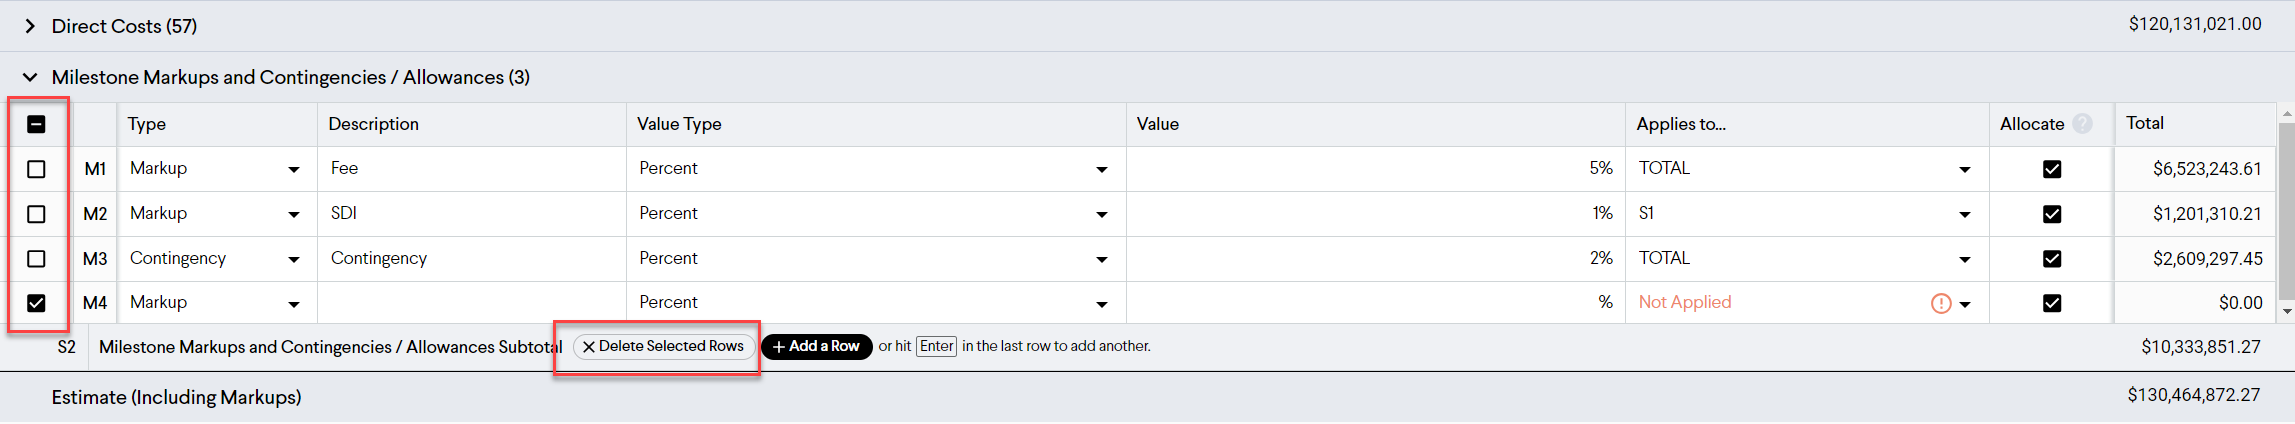Check the M1 row selection checkbox
The width and height of the screenshot is (2295, 424).
[36, 169]
